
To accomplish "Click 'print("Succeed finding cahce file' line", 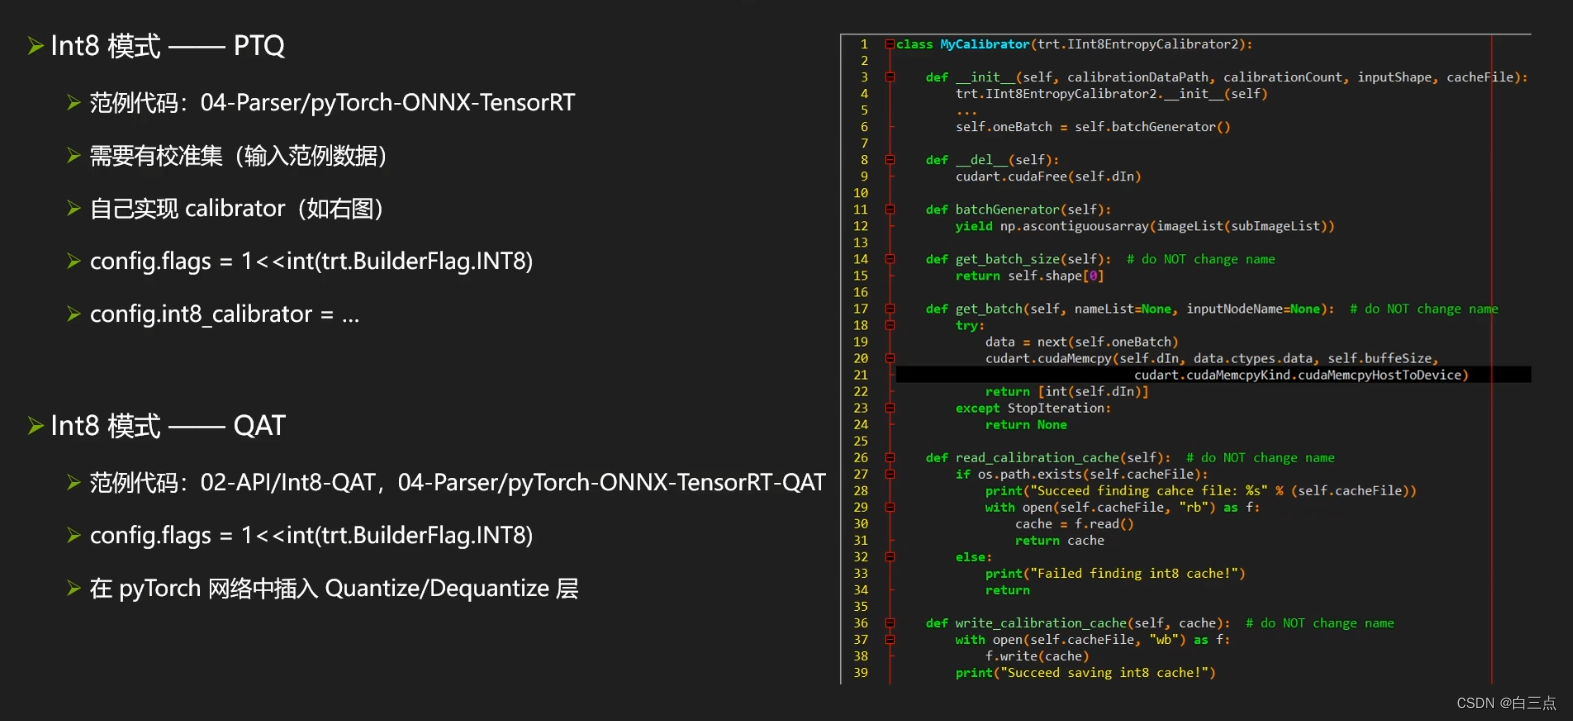I will click(1201, 491).
